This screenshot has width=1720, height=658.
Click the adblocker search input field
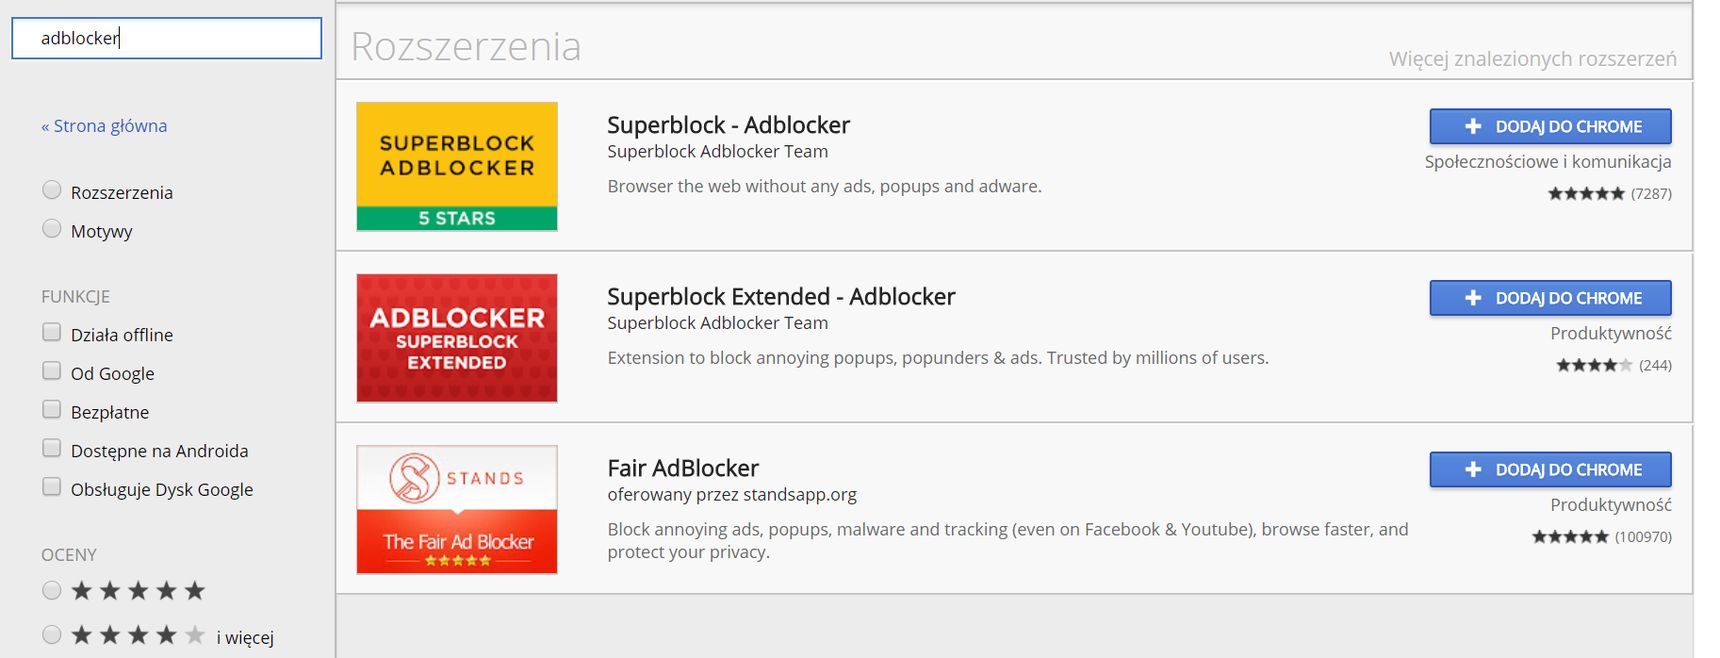167,38
